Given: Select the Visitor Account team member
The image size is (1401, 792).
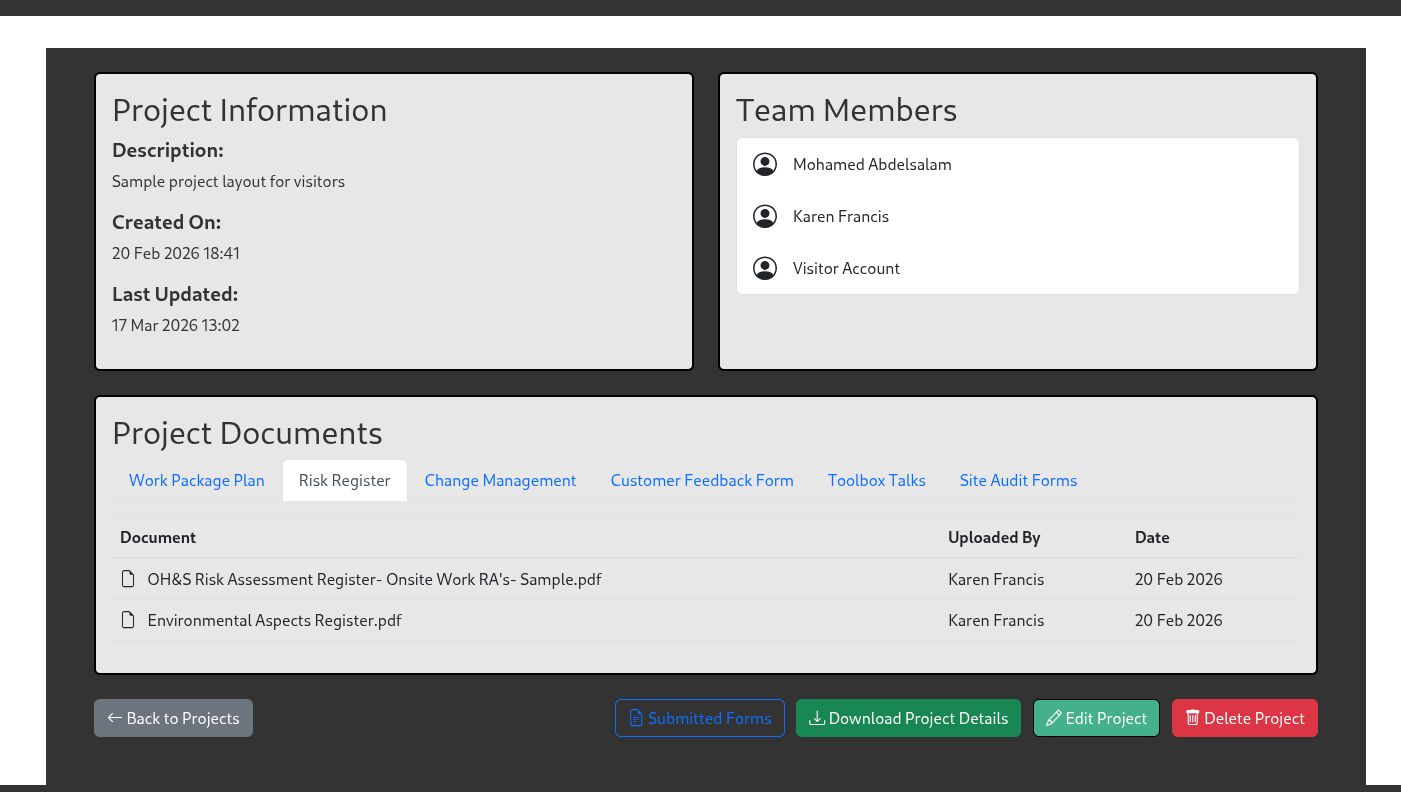Looking at the screenshot, I should click(x=846, y=268).
